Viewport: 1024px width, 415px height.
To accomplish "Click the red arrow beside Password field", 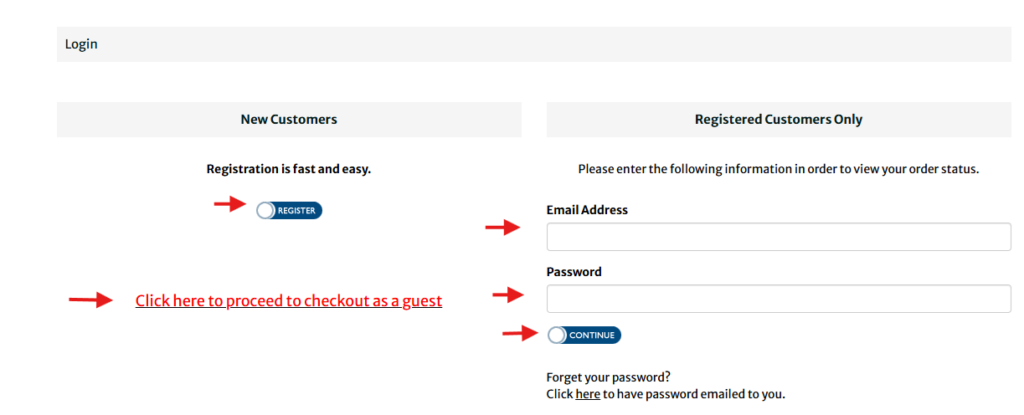I will pyautogui.click(x=508, y=295).
